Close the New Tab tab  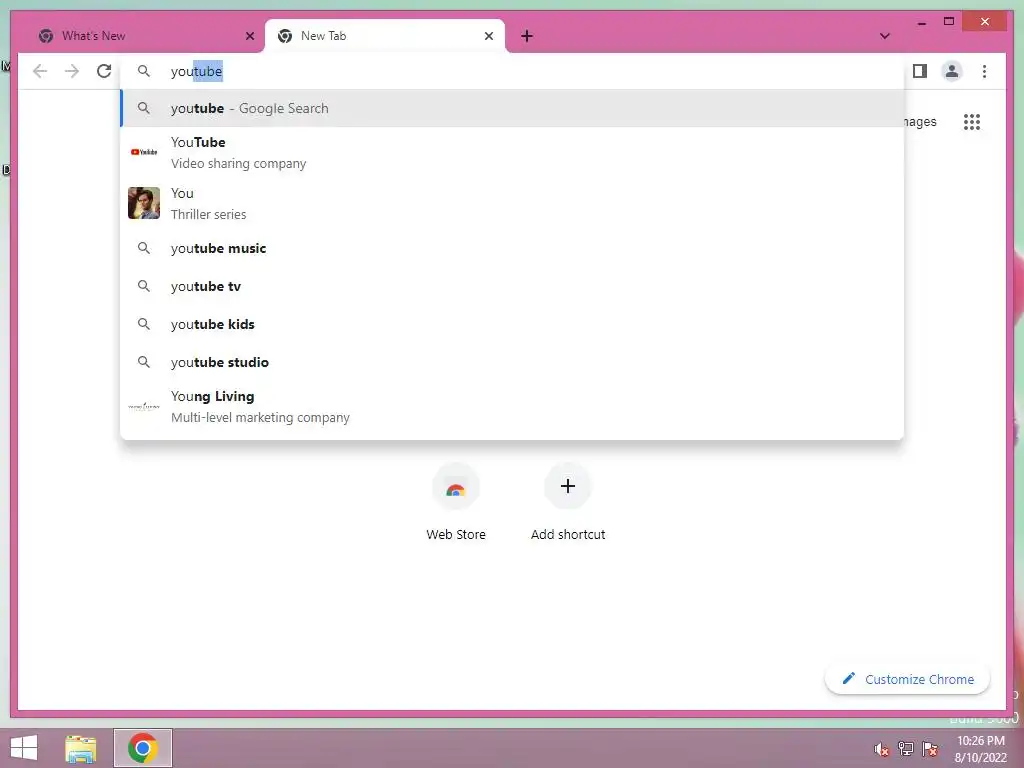coord(488,36)
